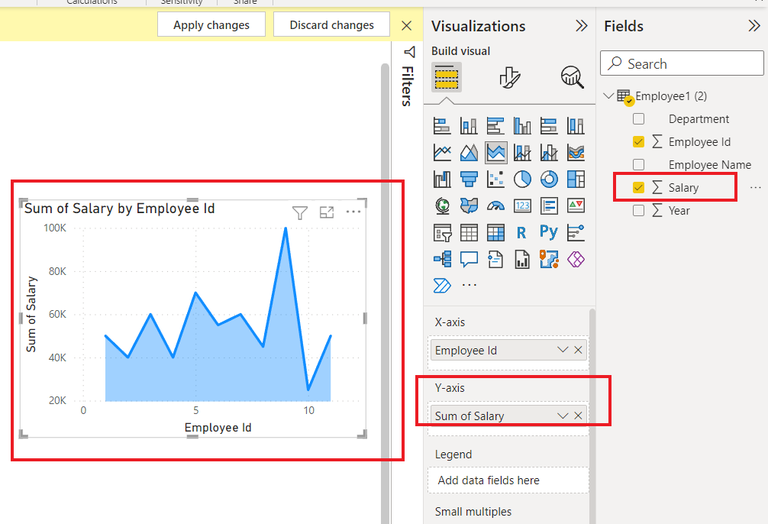The width and height of the screenshot is (768, 524).
Task: Choose the Stacked area chart visual
Action: (496, 153)
